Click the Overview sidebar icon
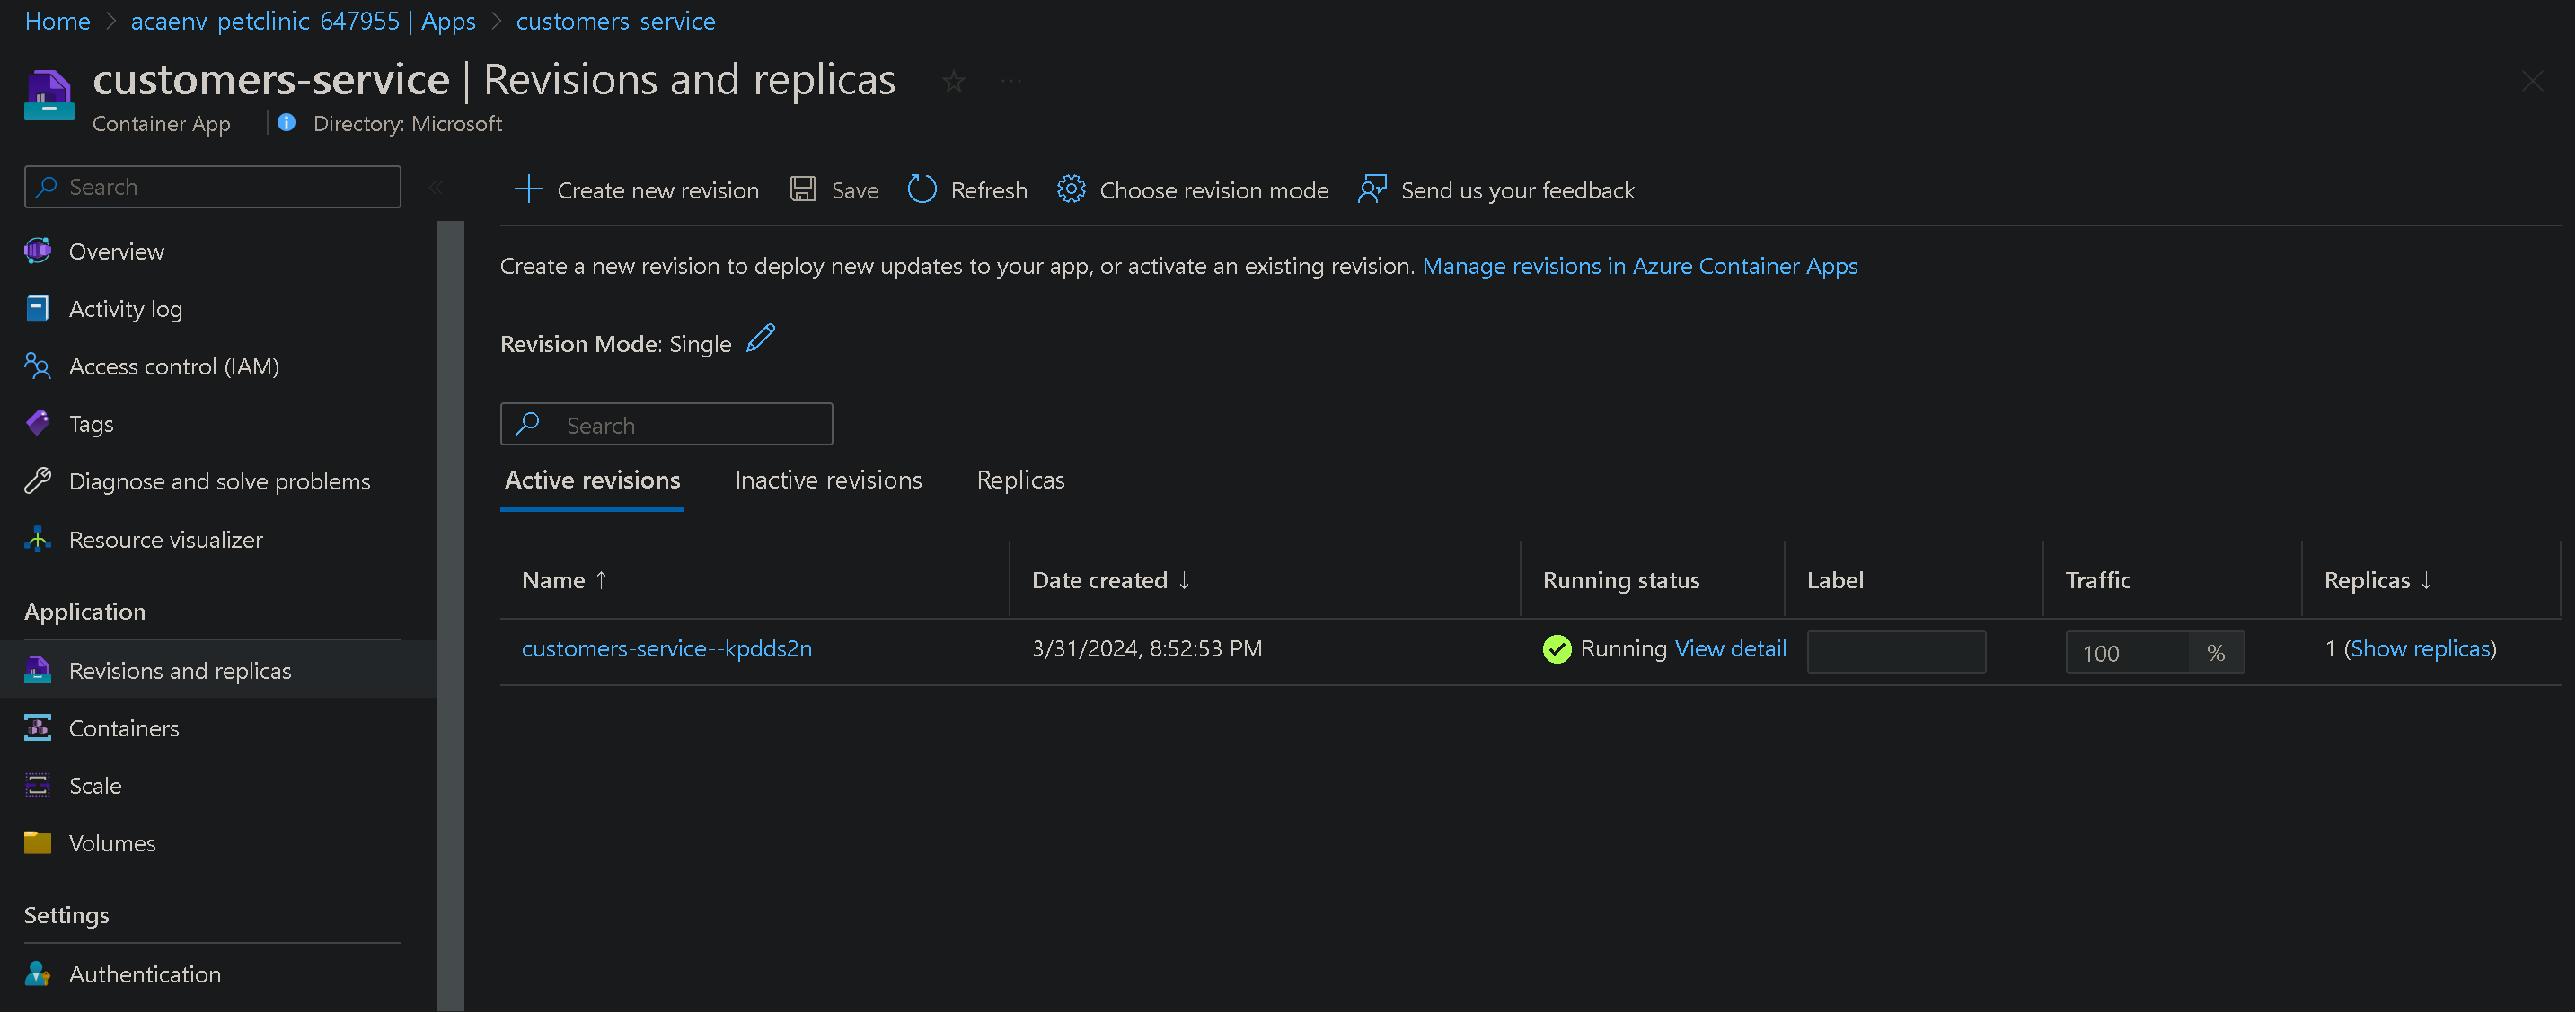 [38, 251]
